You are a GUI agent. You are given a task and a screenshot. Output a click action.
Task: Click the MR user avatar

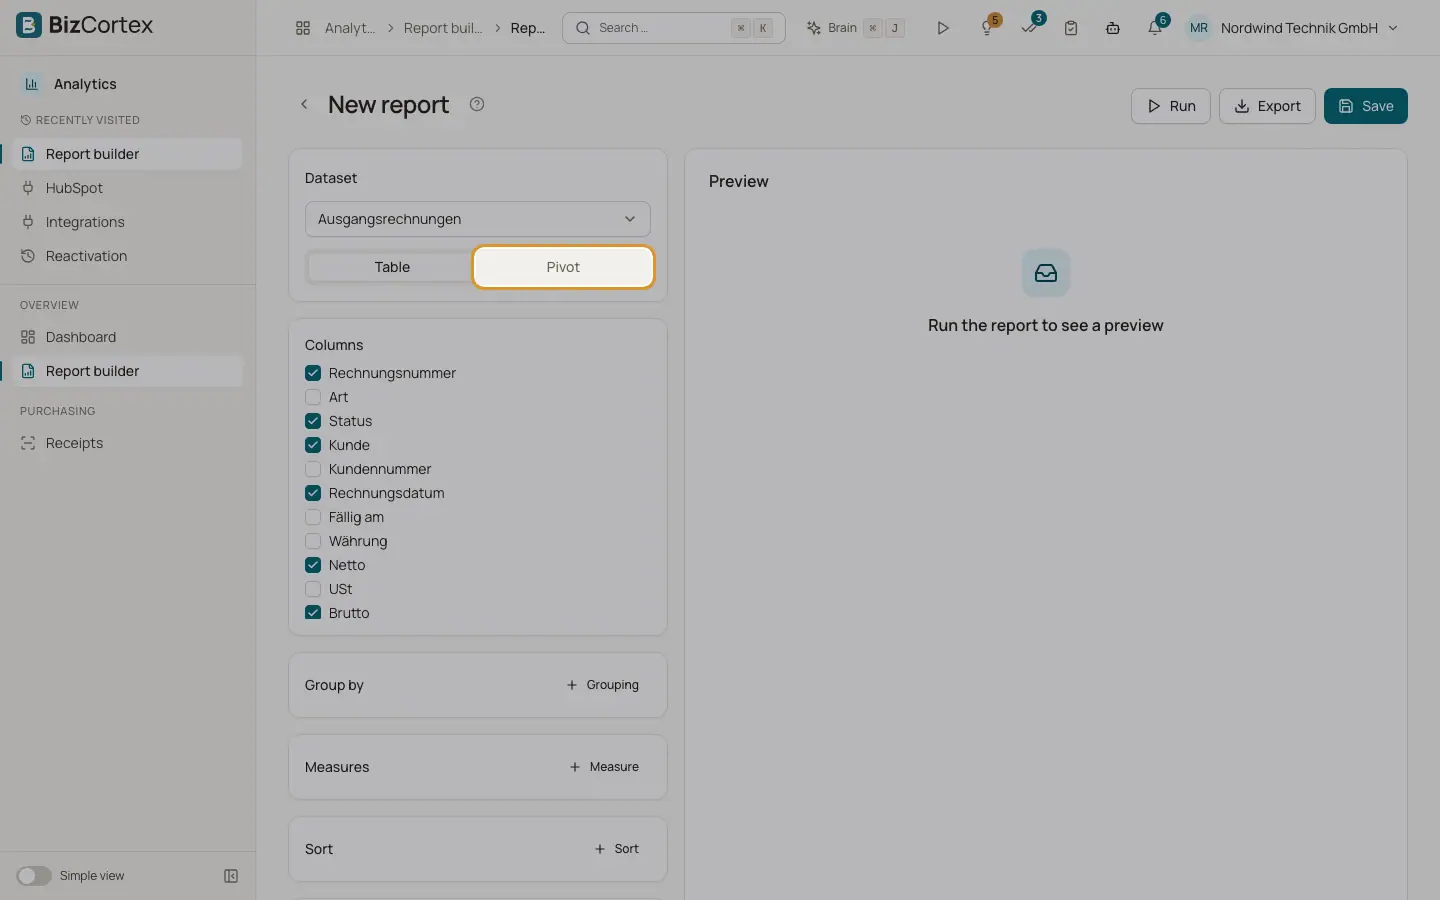[1199, 28]
